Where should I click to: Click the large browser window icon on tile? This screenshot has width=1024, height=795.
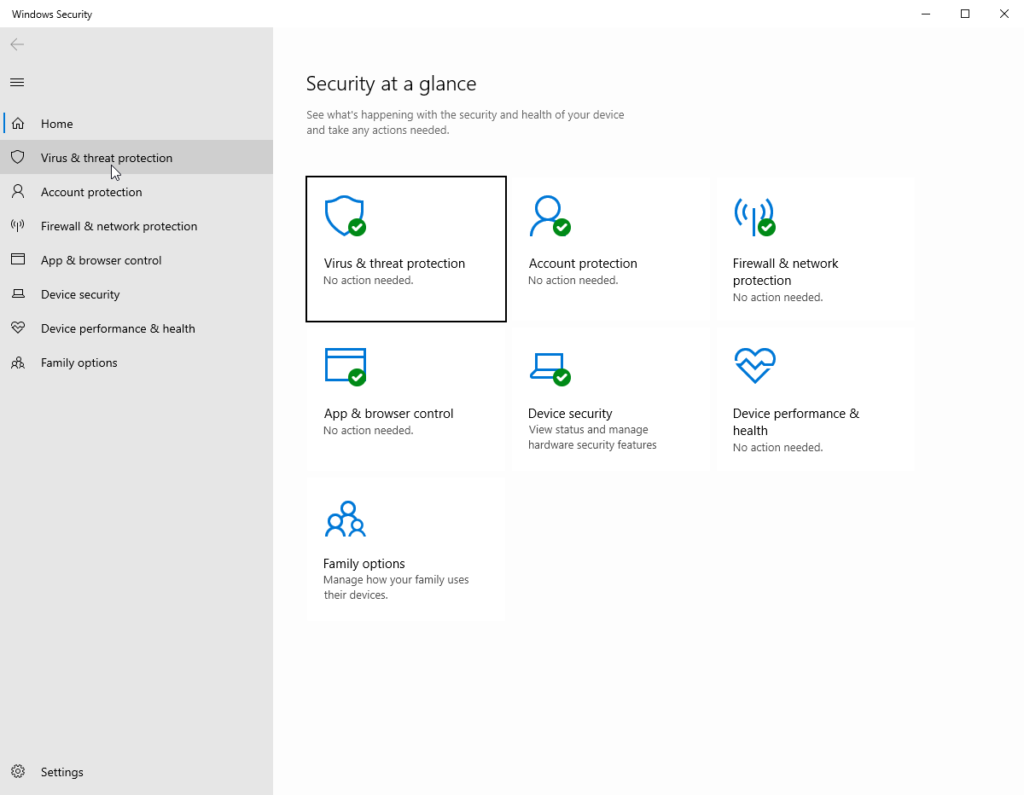(345, 366)
